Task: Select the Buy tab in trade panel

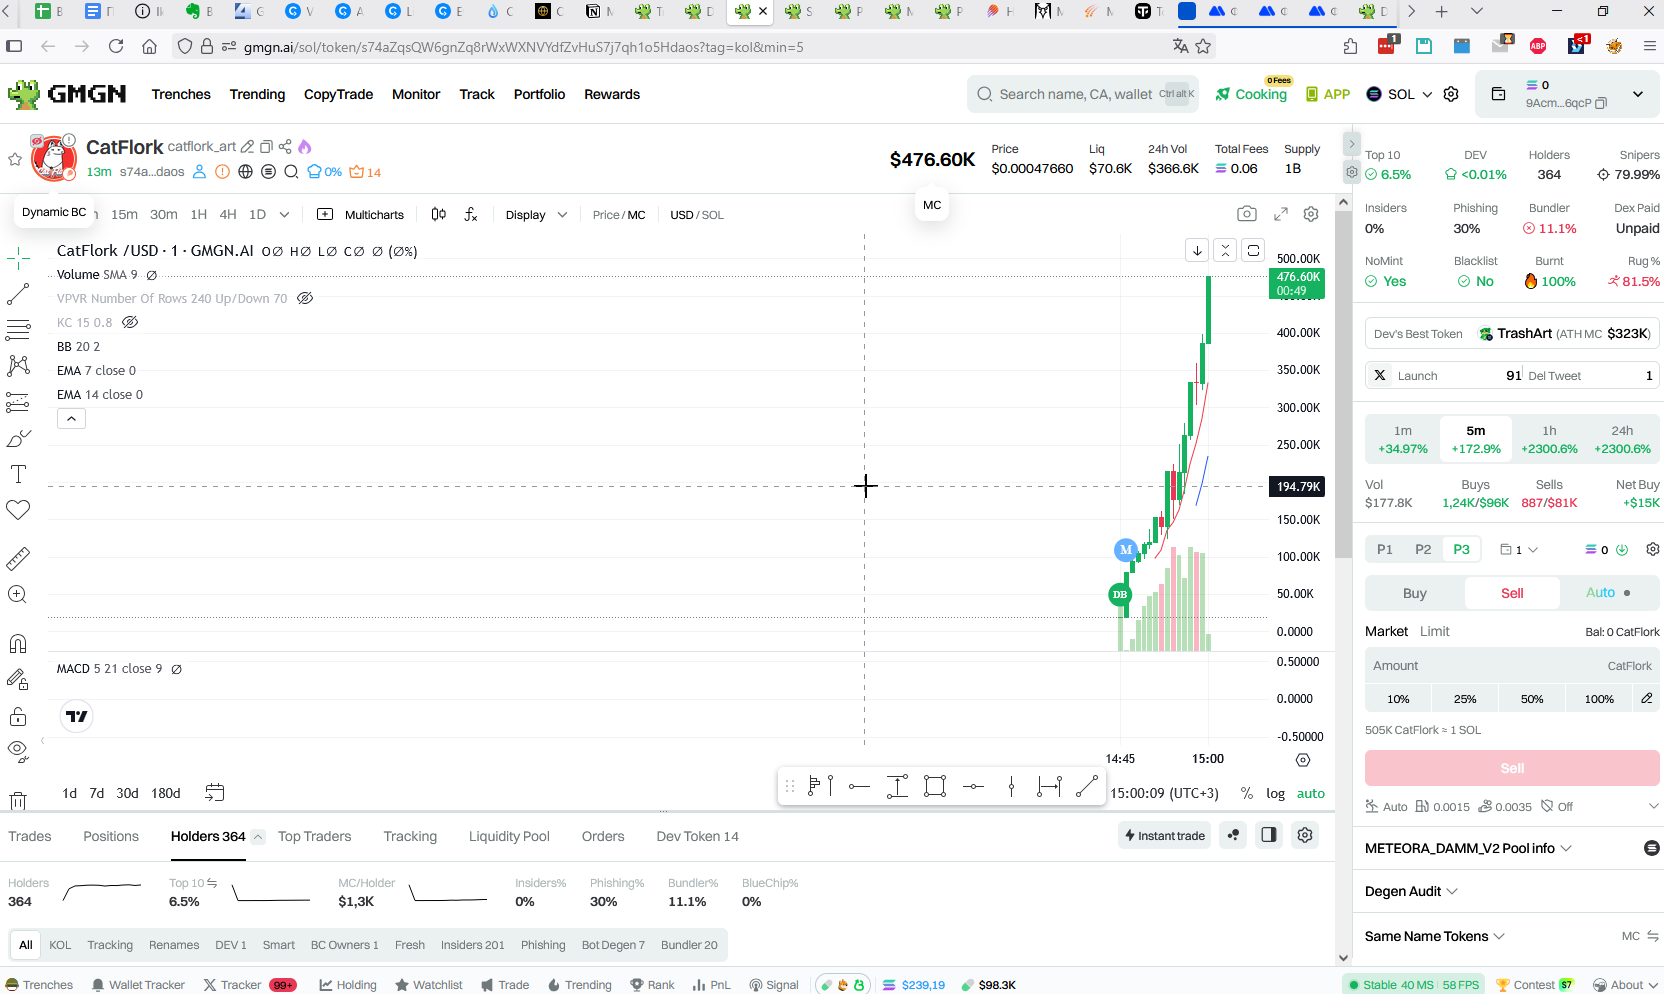Action: click(1414, 593)
